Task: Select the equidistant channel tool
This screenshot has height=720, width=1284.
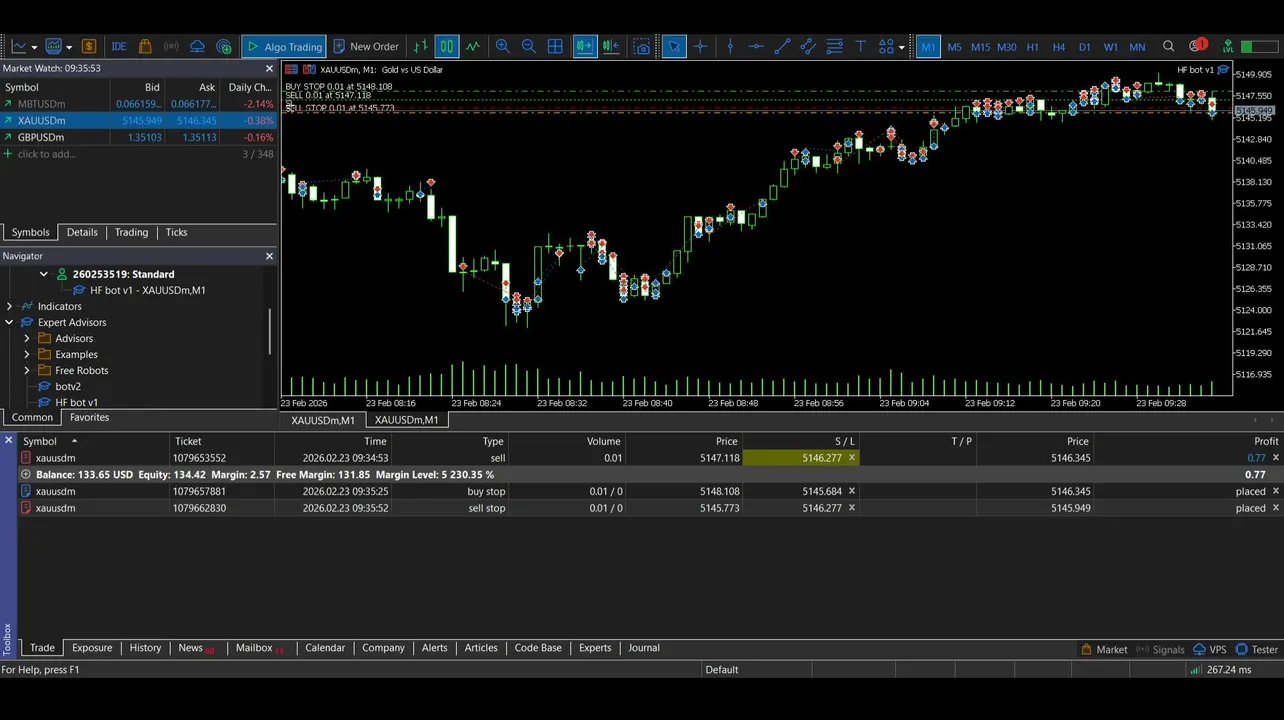Action: tap(808, 46)
